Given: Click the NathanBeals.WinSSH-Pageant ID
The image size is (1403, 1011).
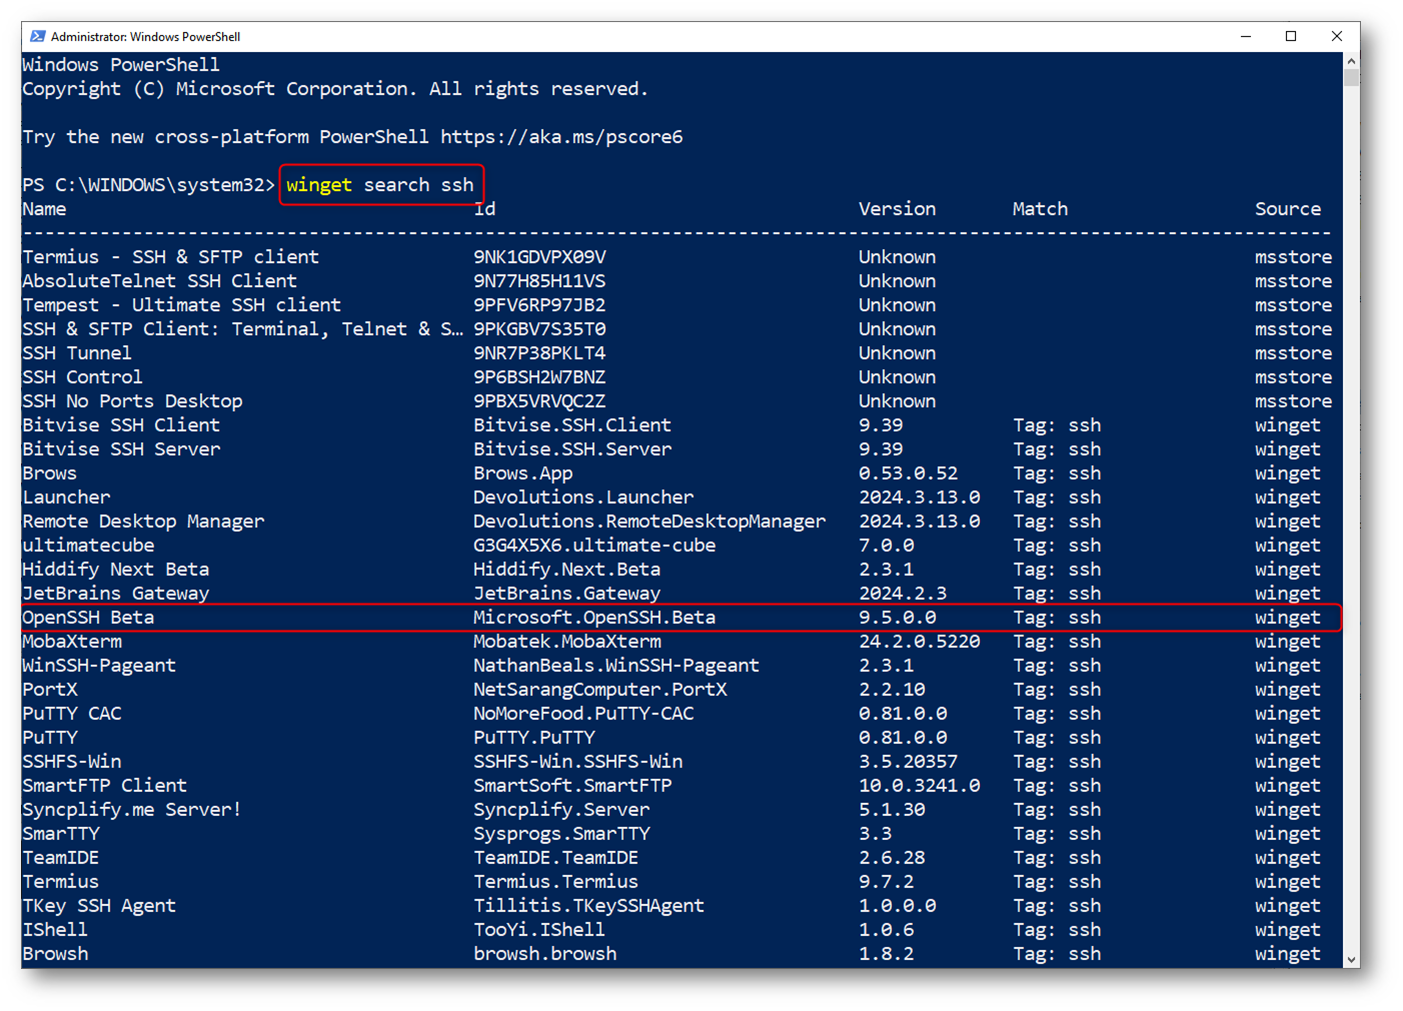Looking at the screenshot, I should click(616, 665).
